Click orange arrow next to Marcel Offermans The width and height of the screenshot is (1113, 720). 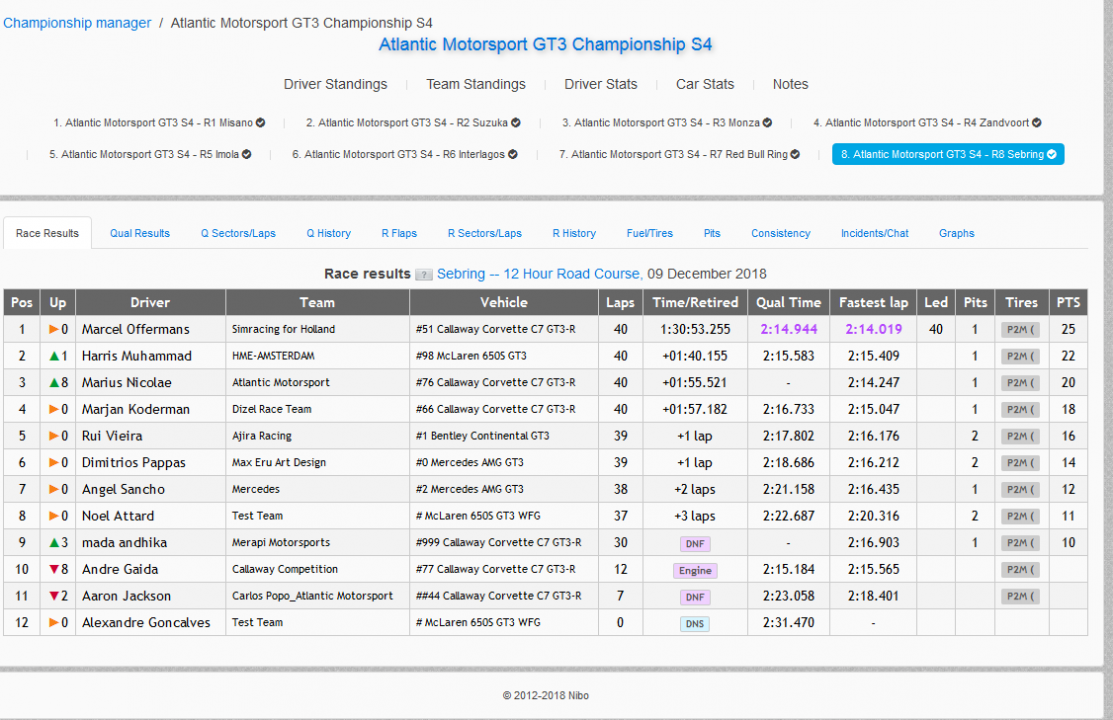[x=54, y=329]
